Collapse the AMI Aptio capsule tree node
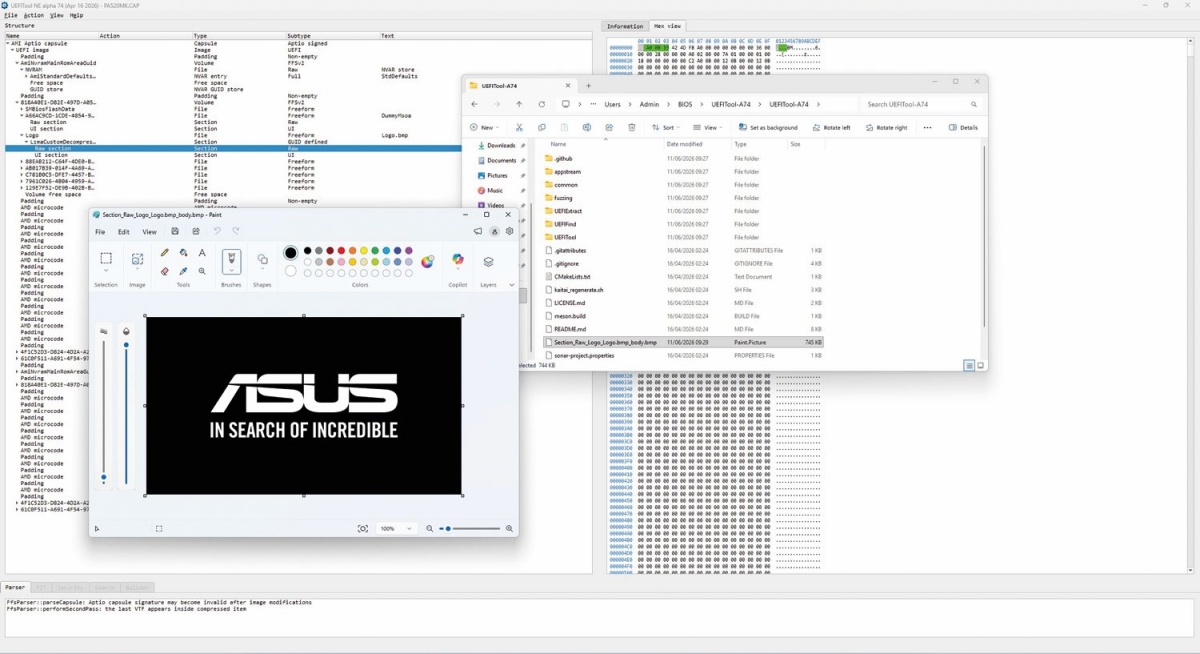The height and width of the screenshot is (654, 1200). 8,43
